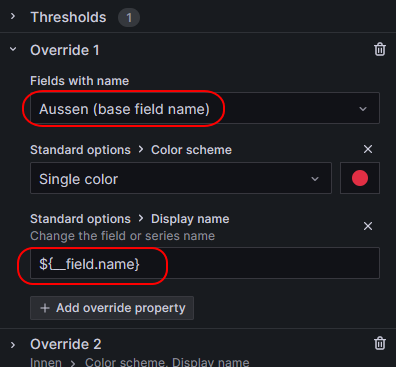This screenshot has height=367, width=396.
Task: Open the Single color scheme dropdown
Action: coord(181,178)
